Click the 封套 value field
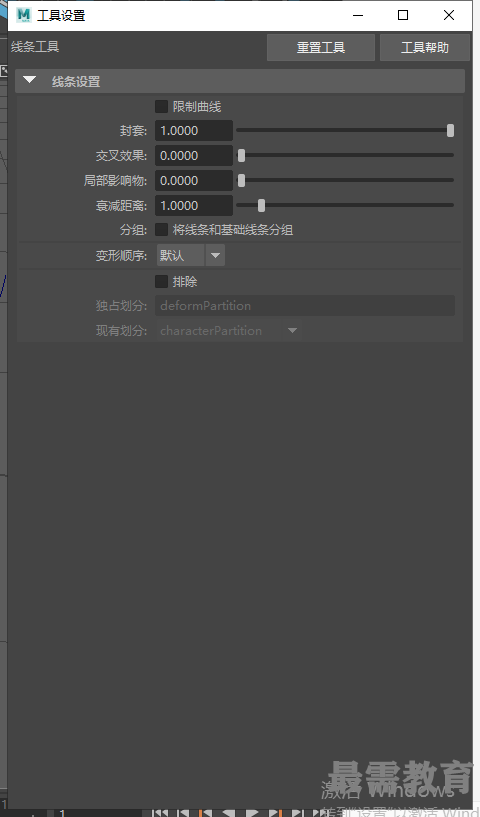The width and height of the screenshot is (480, 817). click(194, 130)
